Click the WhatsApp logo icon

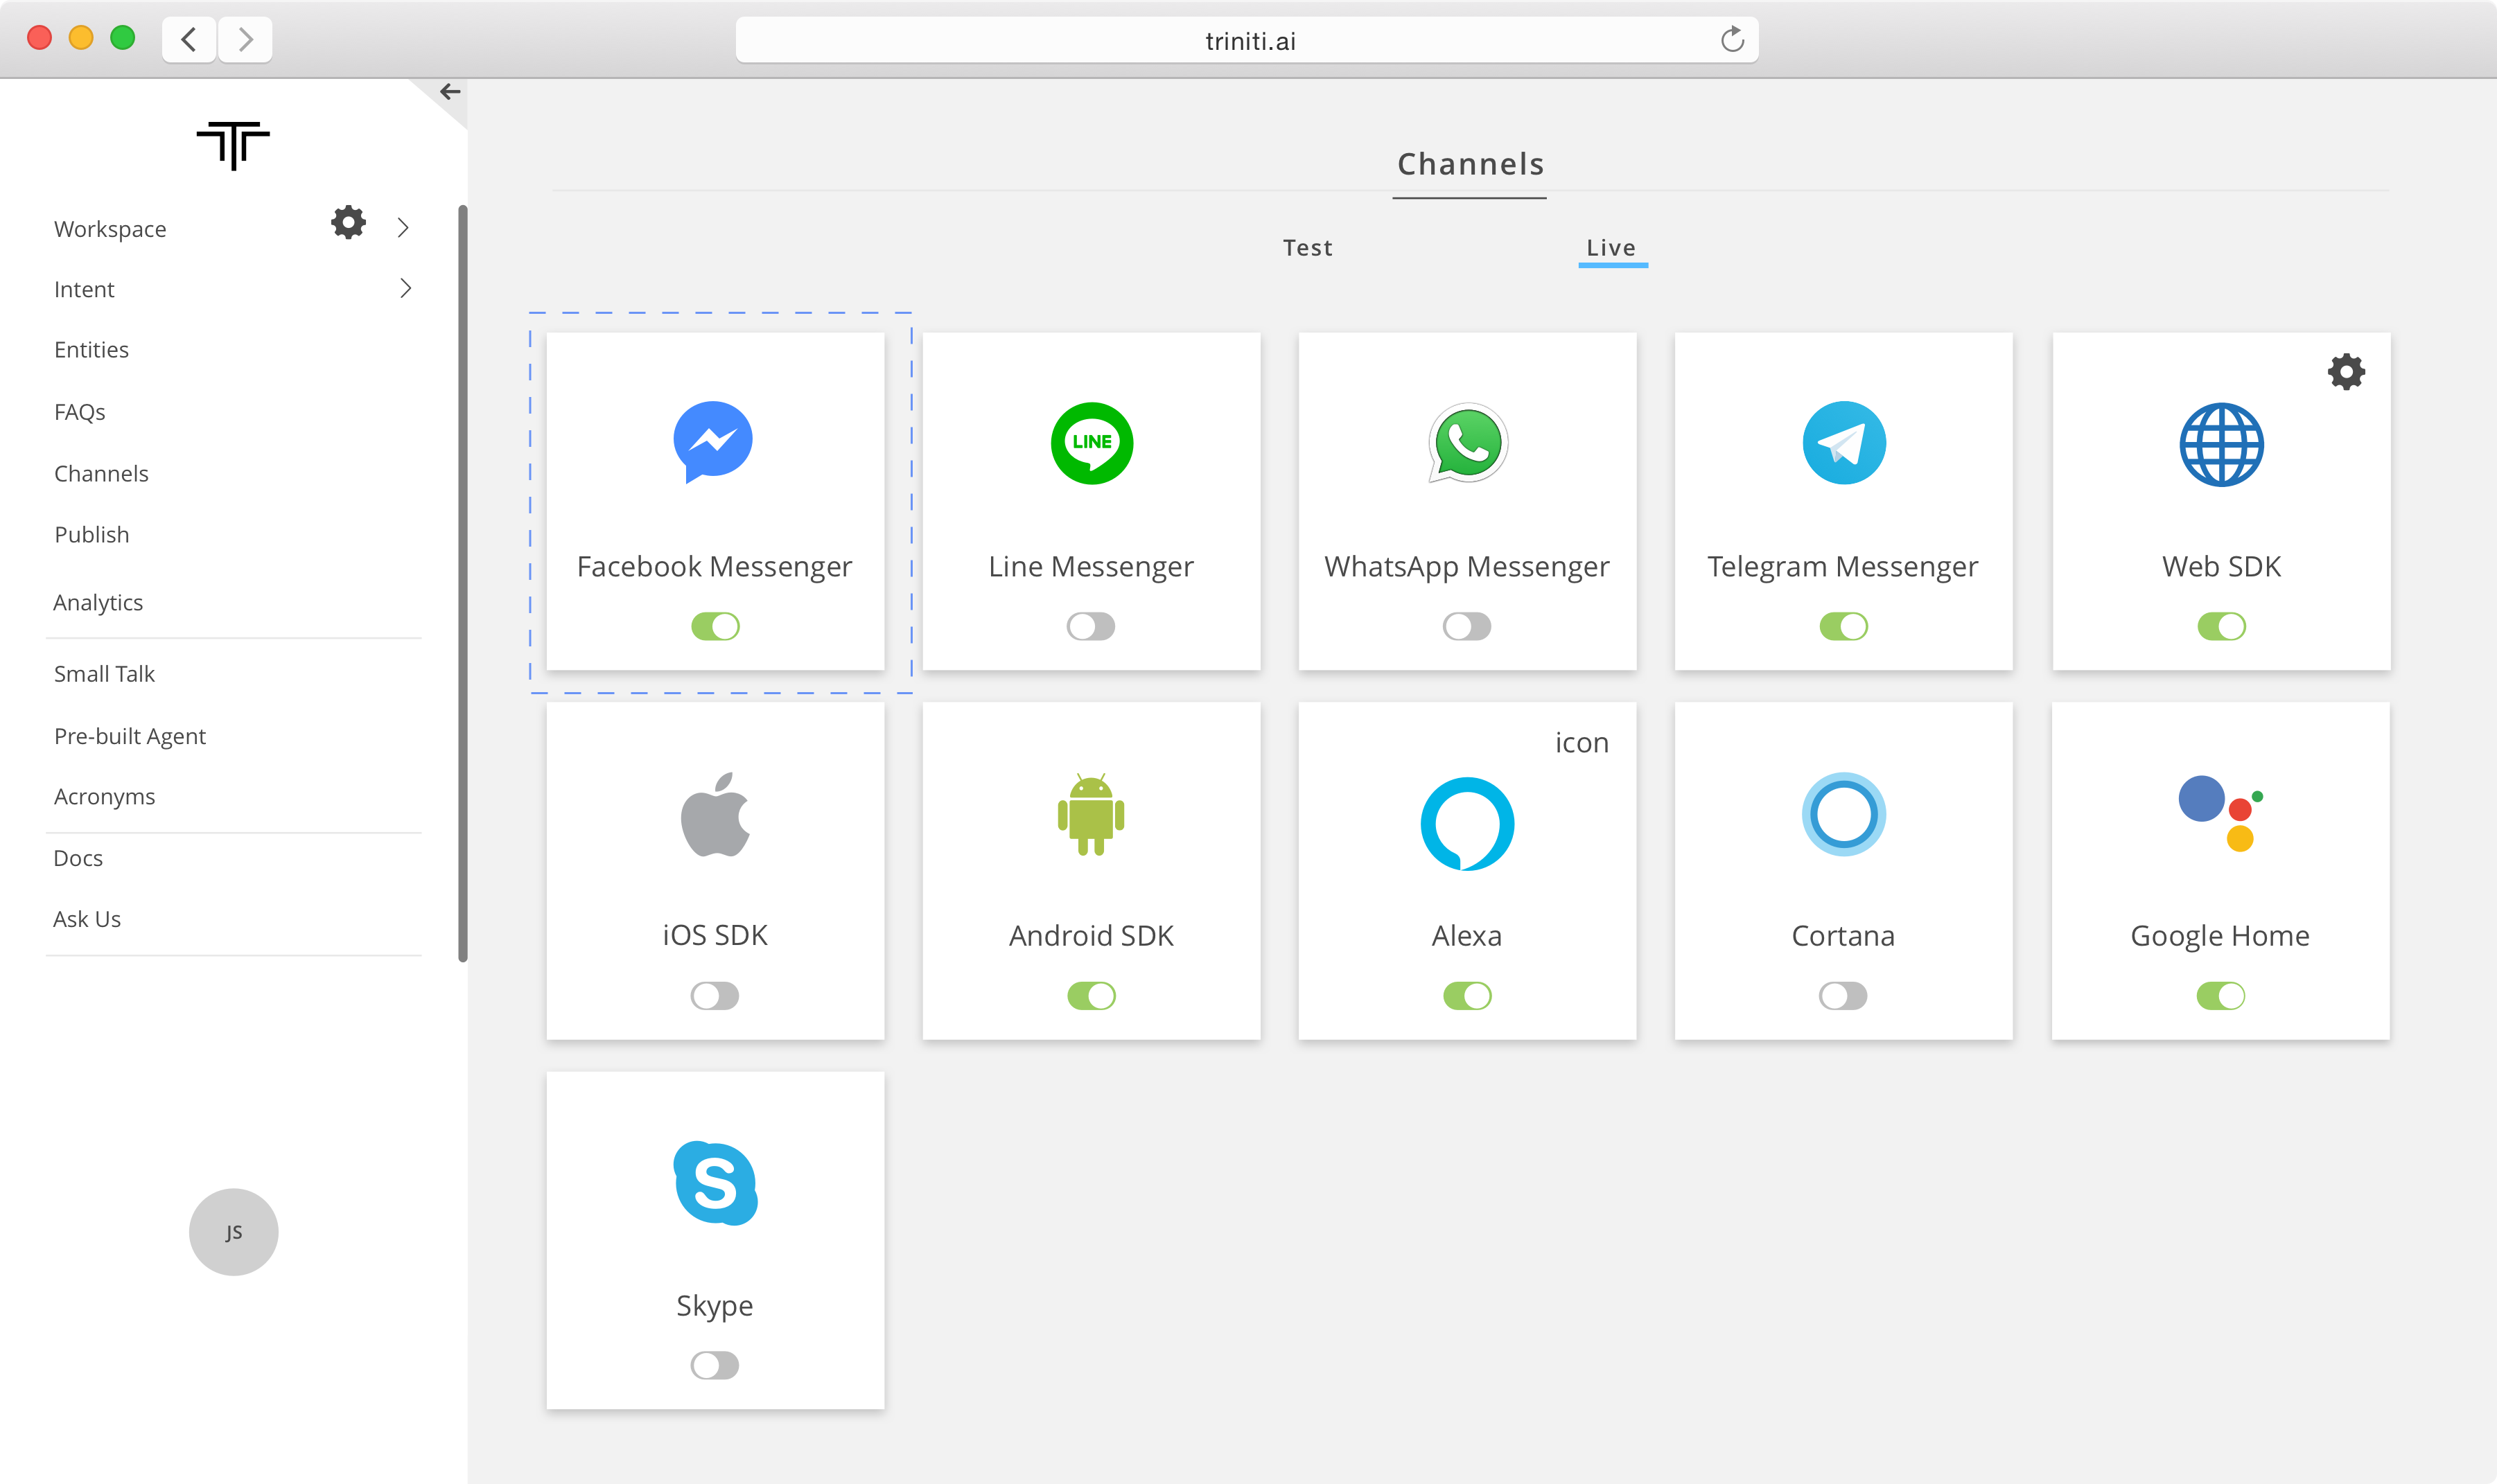[1467, 443]
